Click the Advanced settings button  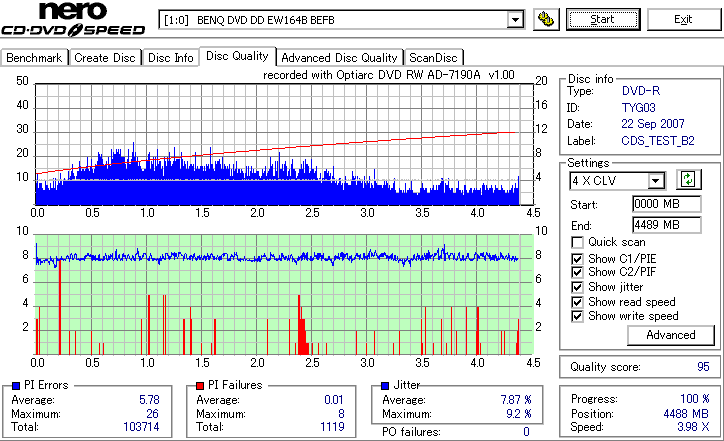(670, 335)
